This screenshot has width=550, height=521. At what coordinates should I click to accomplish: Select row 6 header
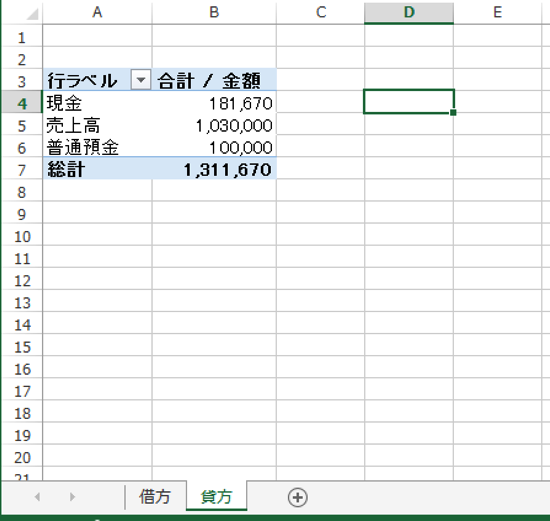click(22, 147)
